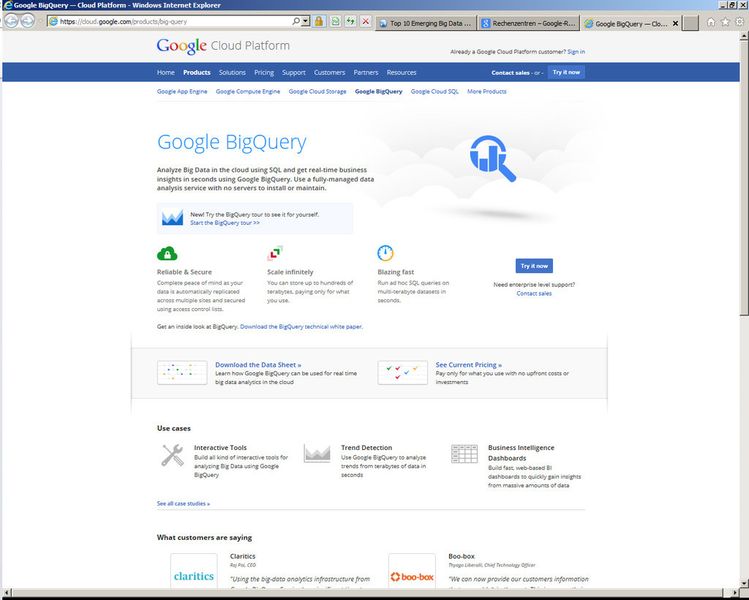Open the Pricing nav item
The width and height of the screenshot is (749, 600).
264,73
